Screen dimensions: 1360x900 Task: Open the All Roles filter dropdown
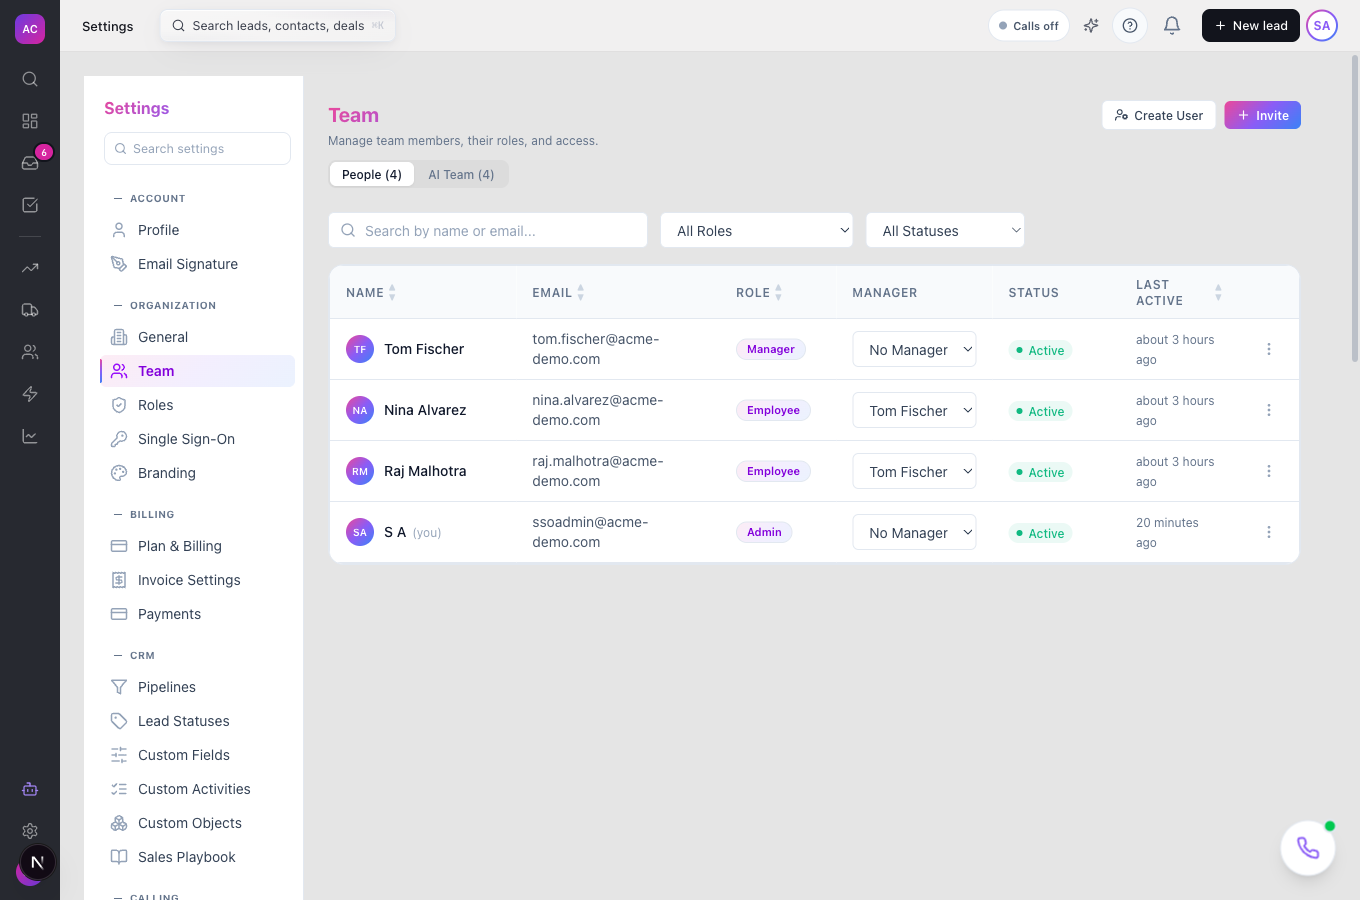click(757, 230)
